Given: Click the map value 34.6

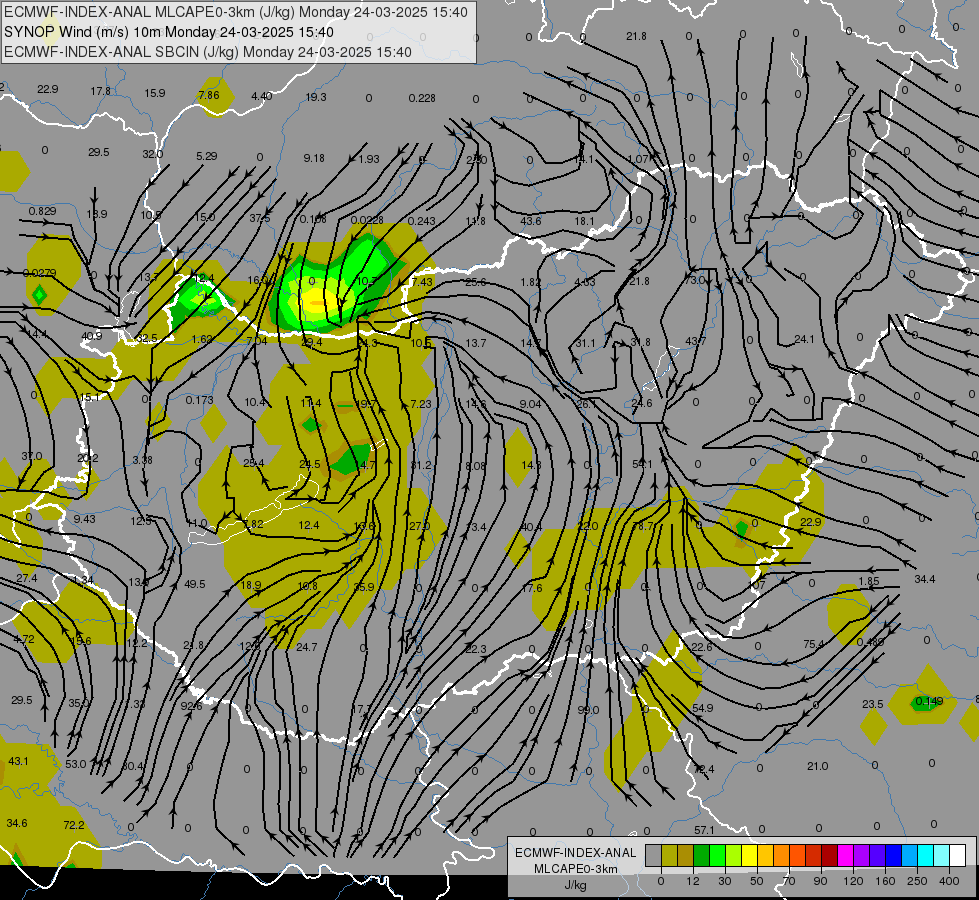Looking at the screenshot, I should coord(17,823).
